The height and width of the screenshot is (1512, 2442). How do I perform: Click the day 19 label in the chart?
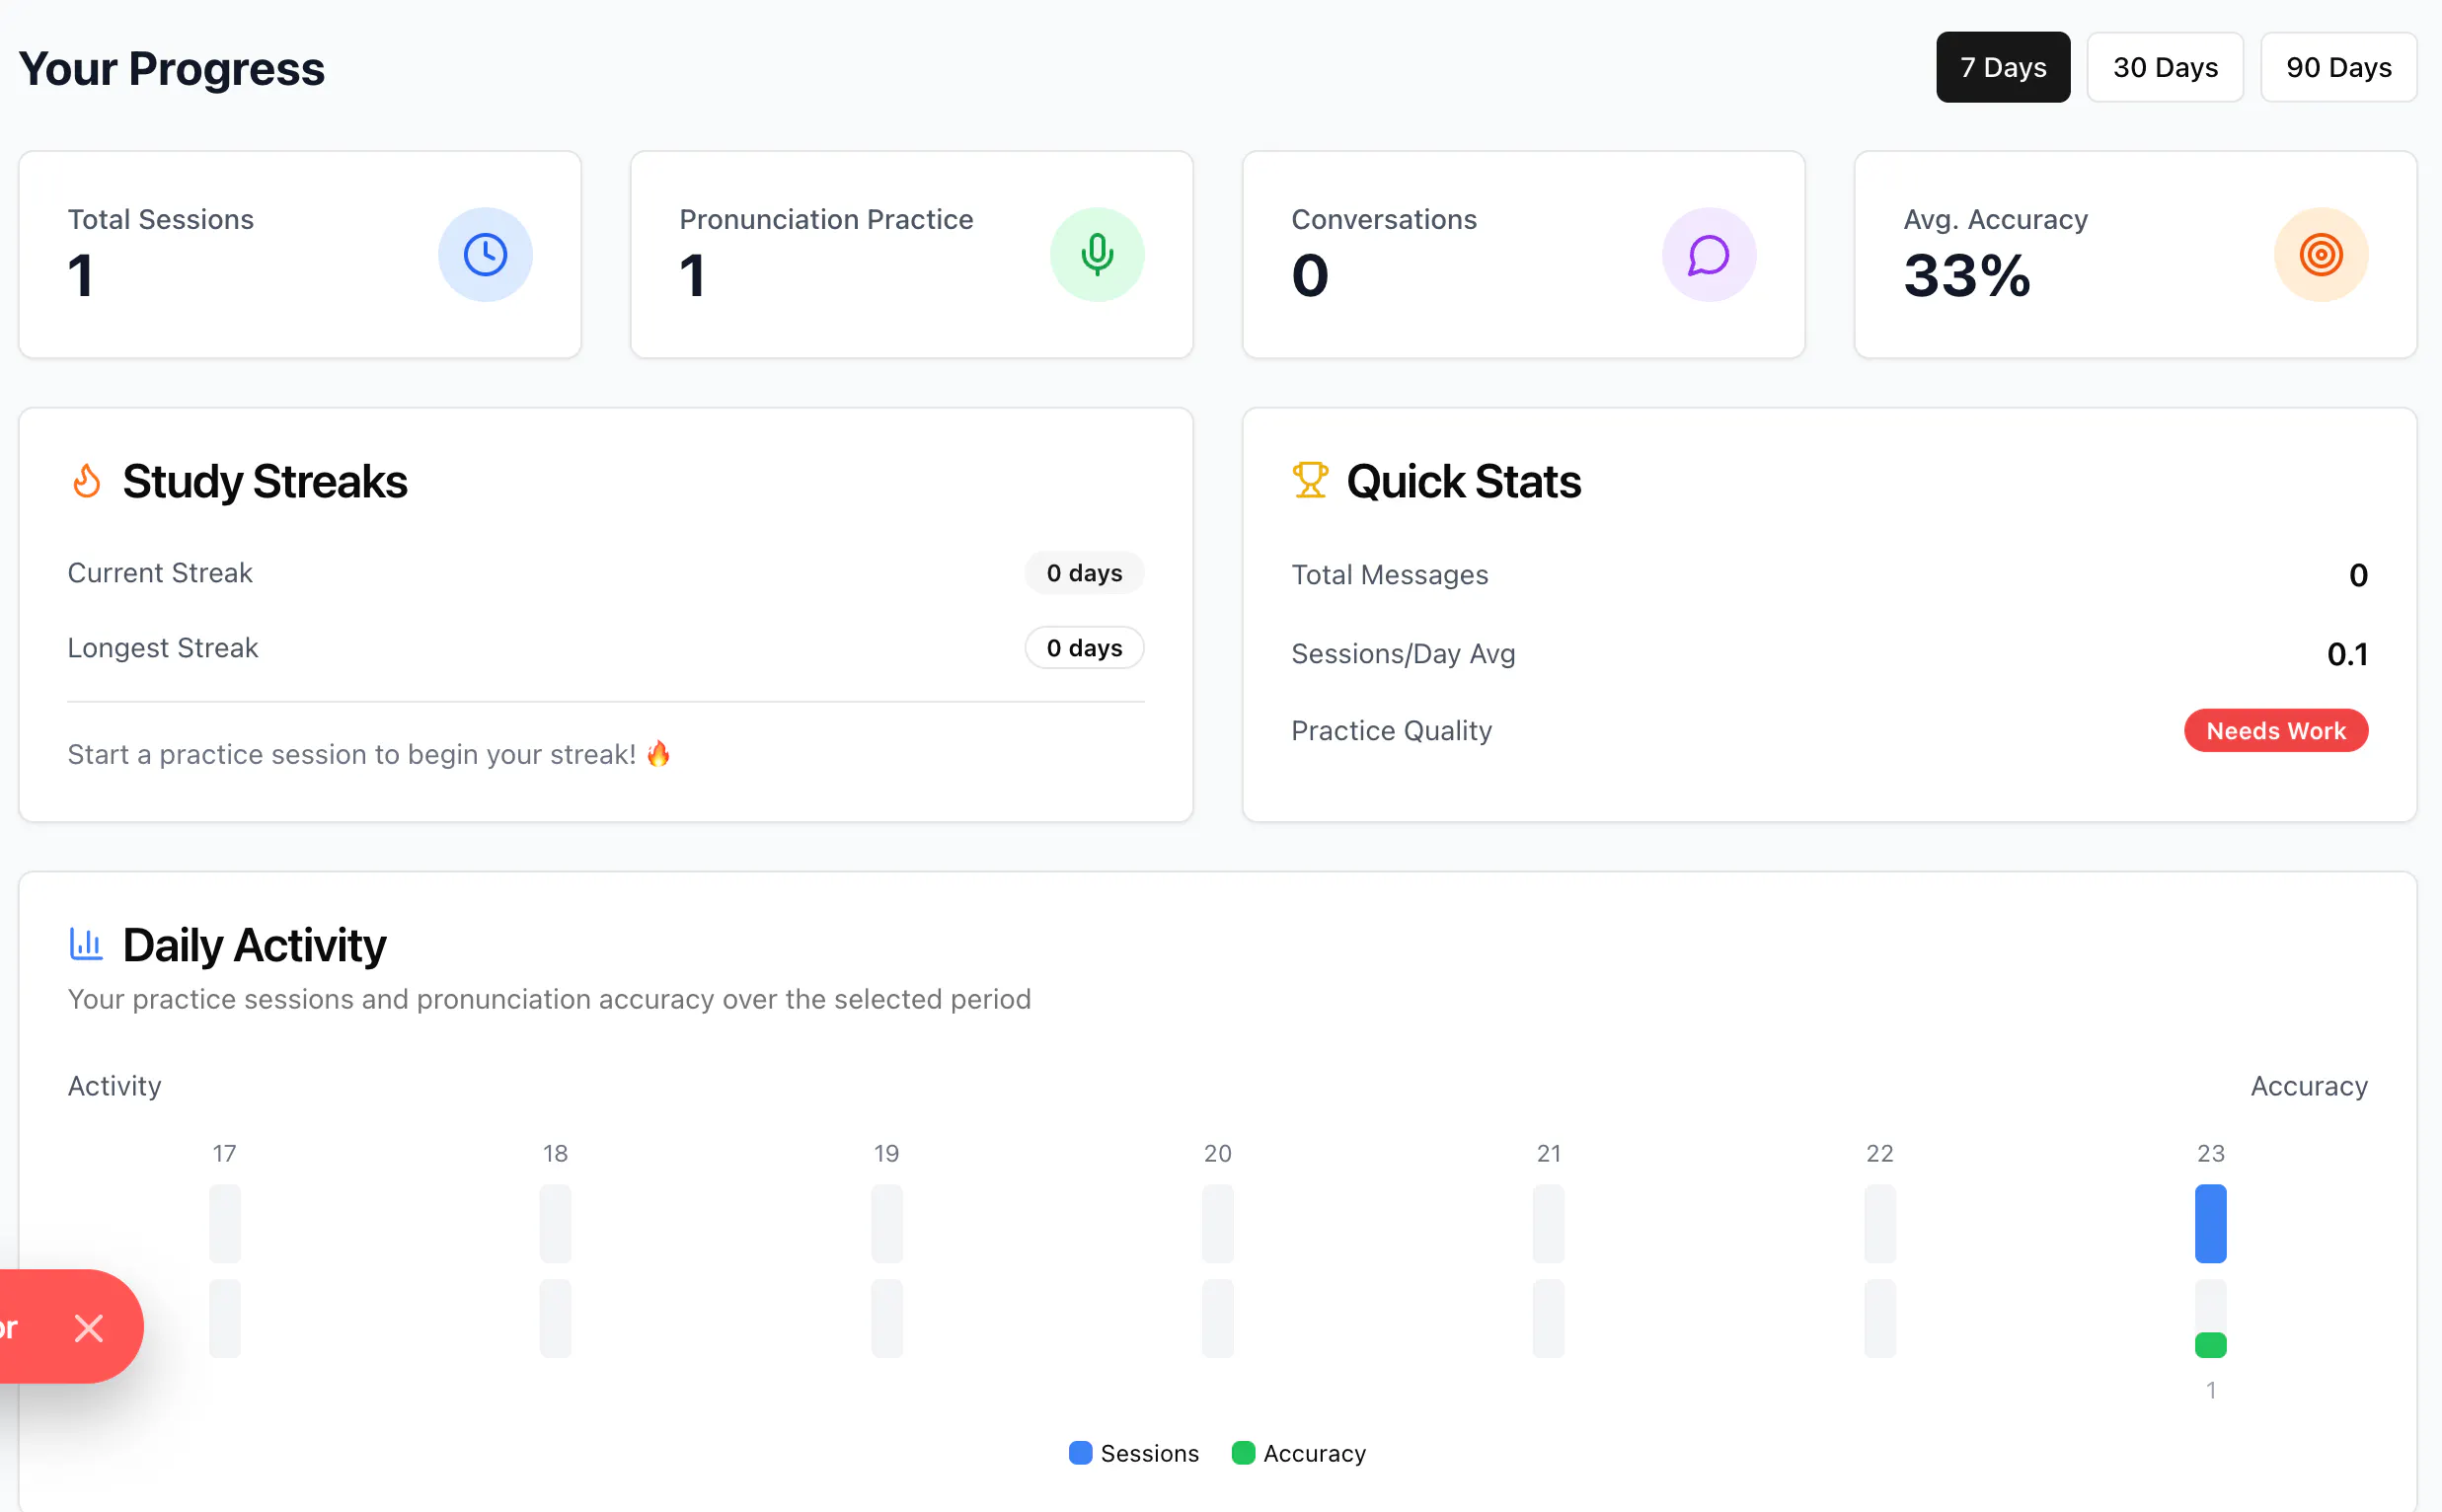click(886, 1153)
